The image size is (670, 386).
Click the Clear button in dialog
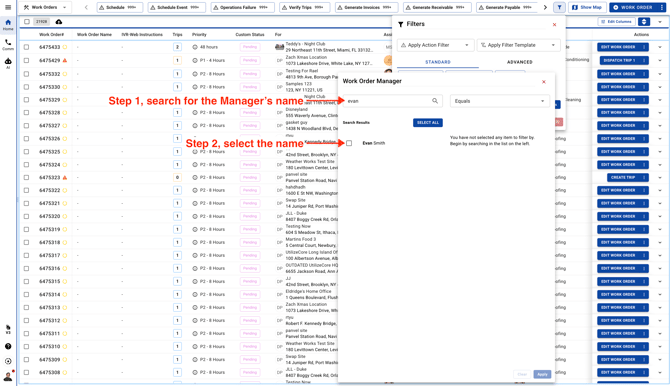(x=522, y=374)
